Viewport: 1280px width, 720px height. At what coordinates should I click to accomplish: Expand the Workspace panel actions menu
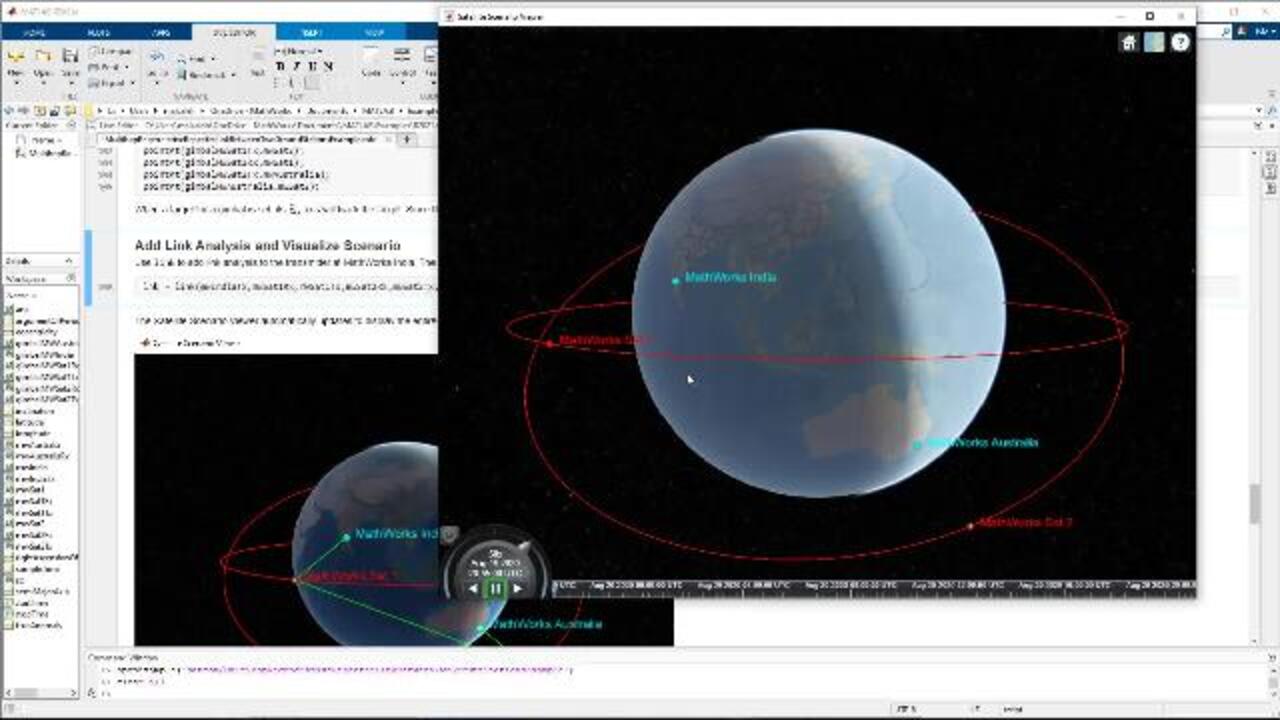point(72,278)
